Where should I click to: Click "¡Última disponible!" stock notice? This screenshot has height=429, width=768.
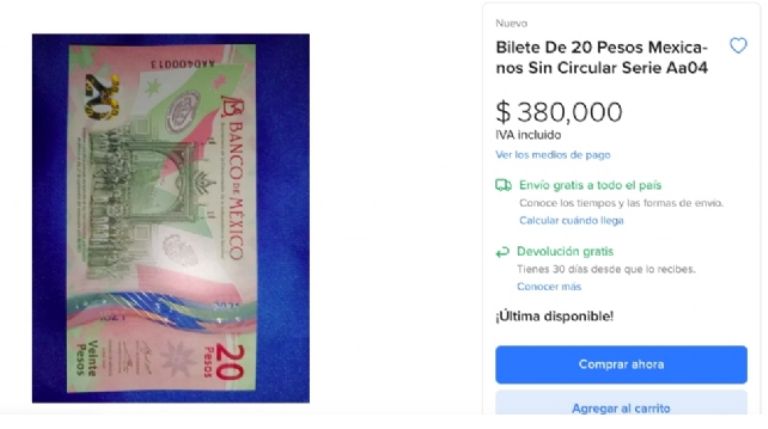coord(554,316)
